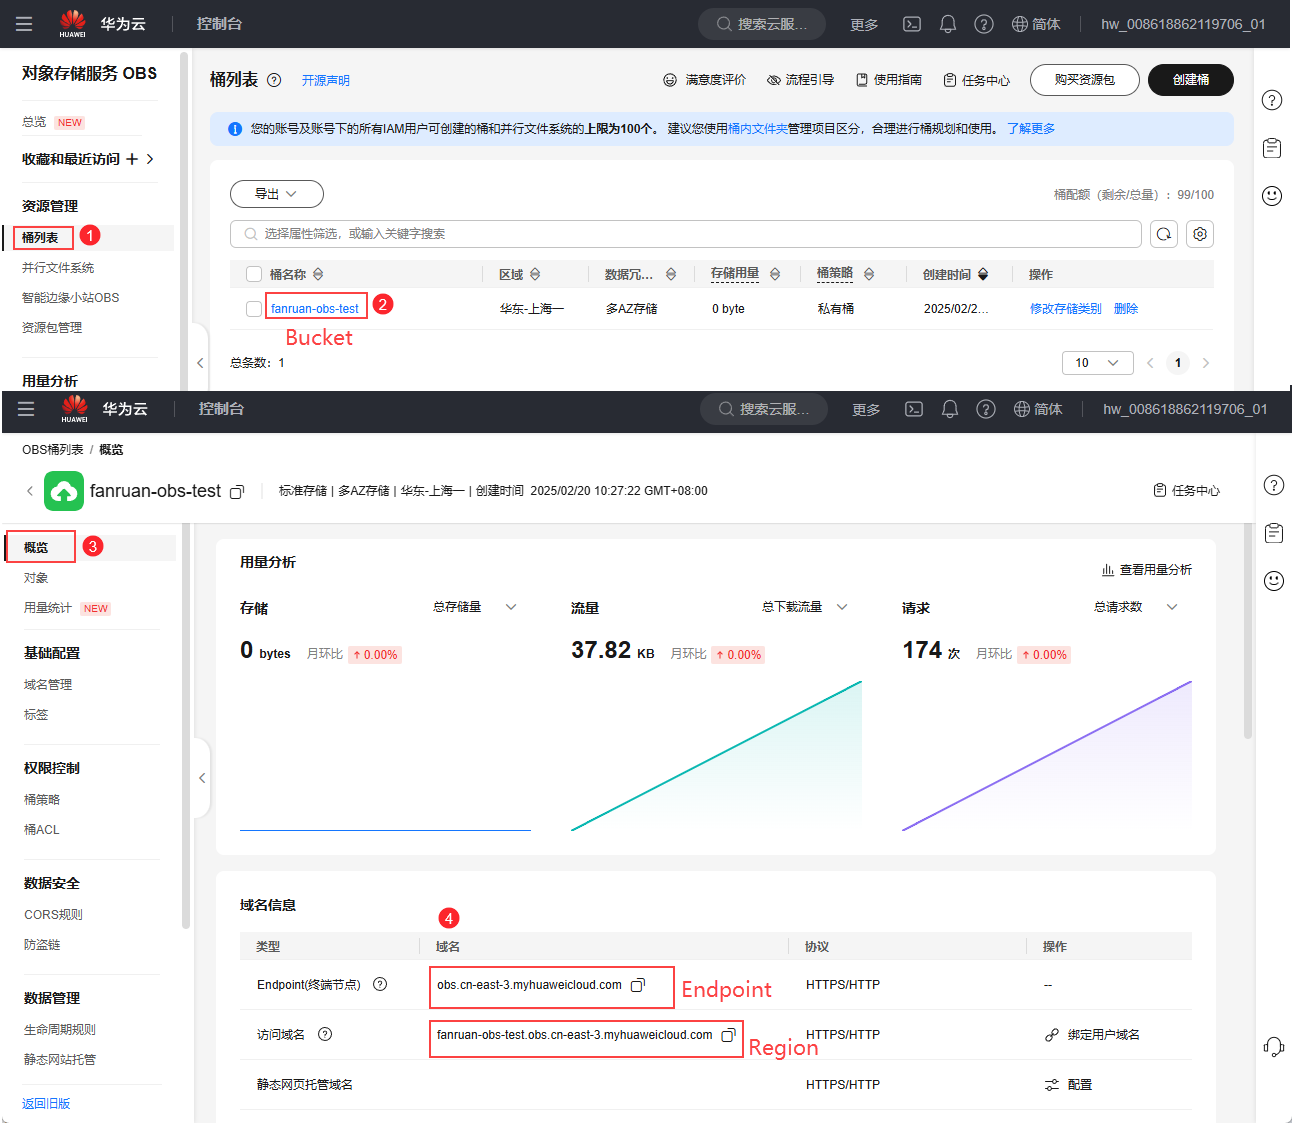Open the 总请求数 metric dropdown
The height and width of the screenshot is (1123, 1292).
tap(1136, 607)
